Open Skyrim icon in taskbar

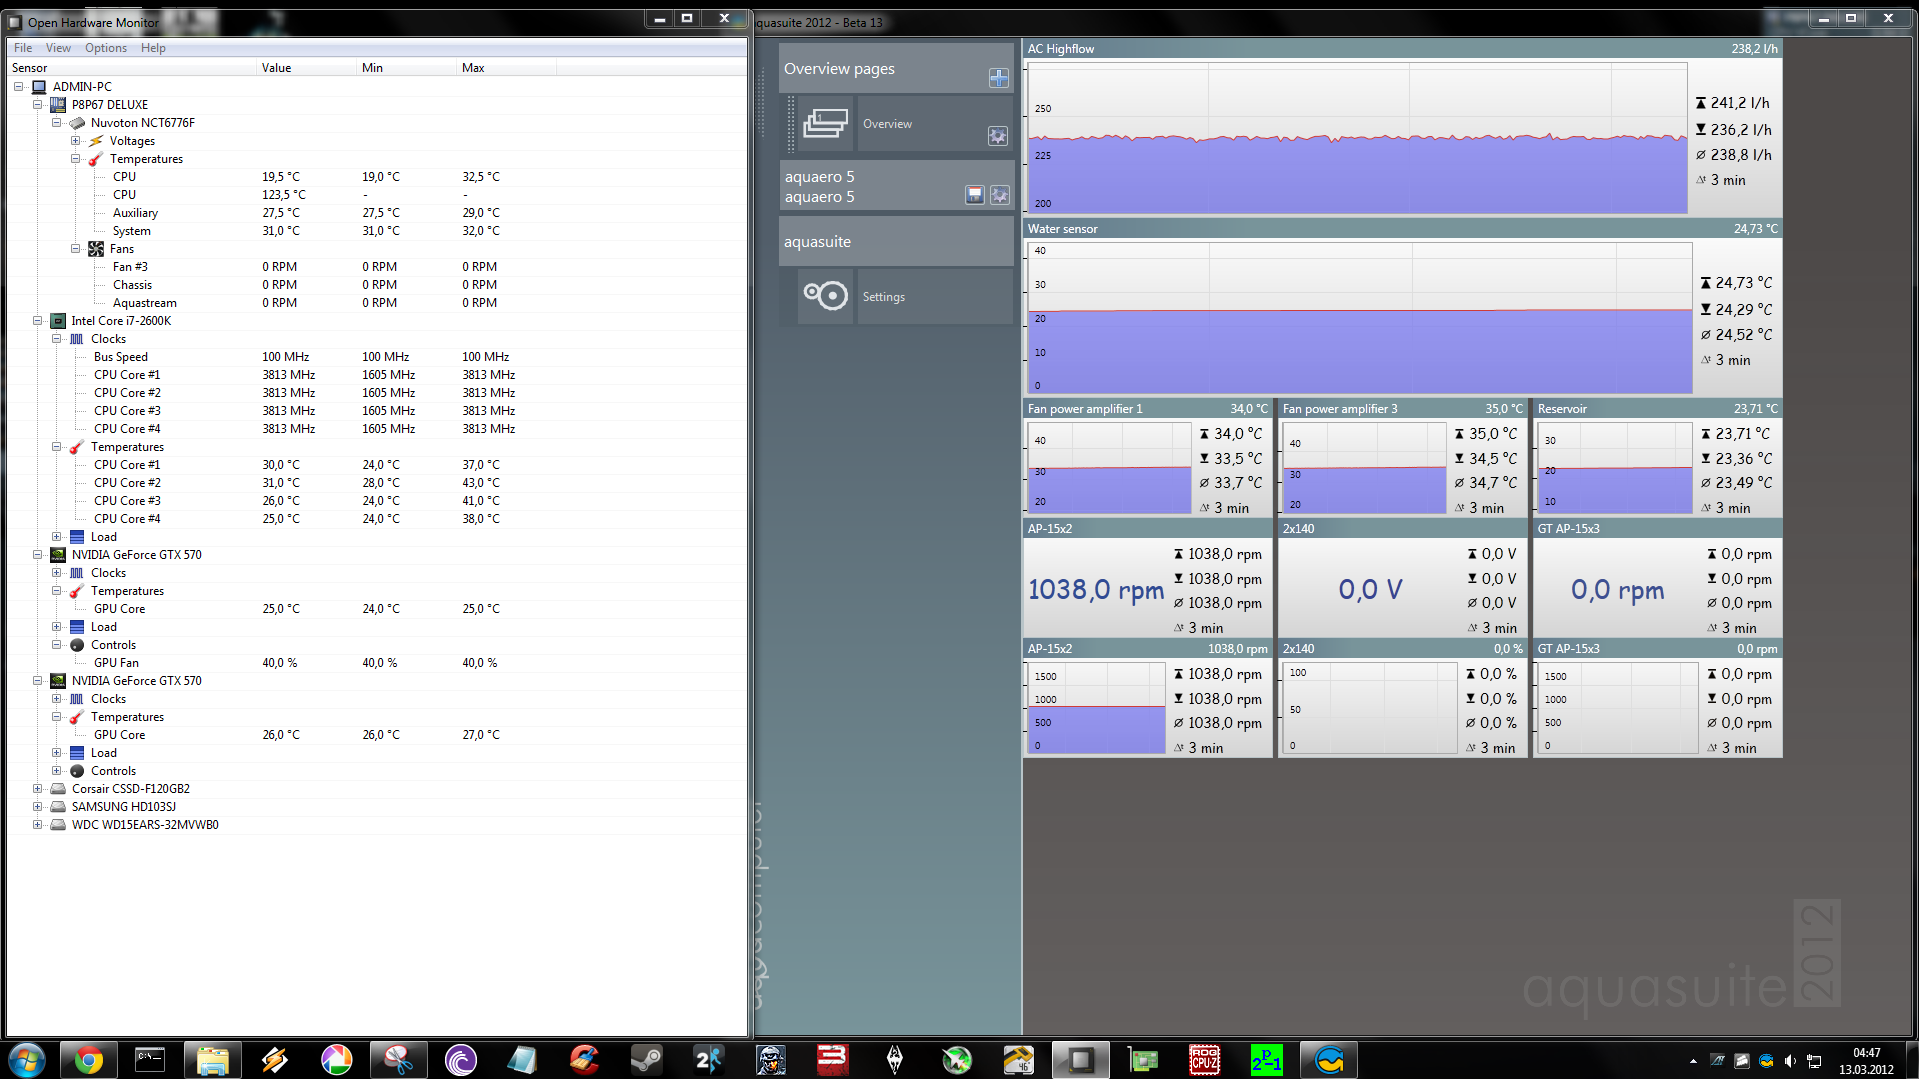tap(894, 1060)
